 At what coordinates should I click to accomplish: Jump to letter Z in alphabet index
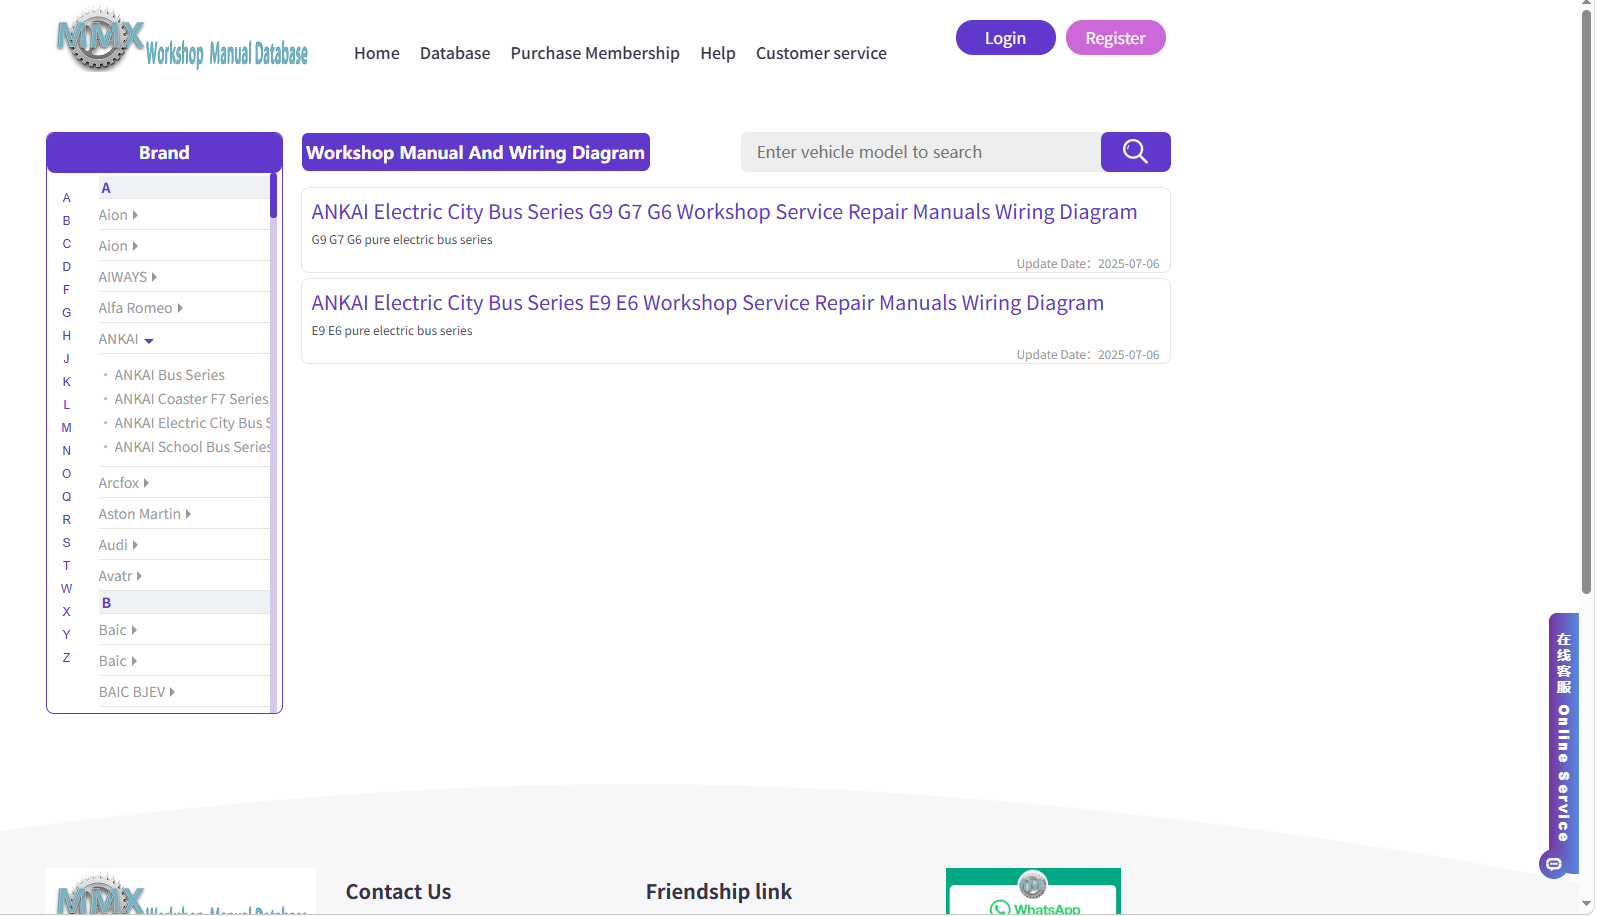[x=67, y=658]
